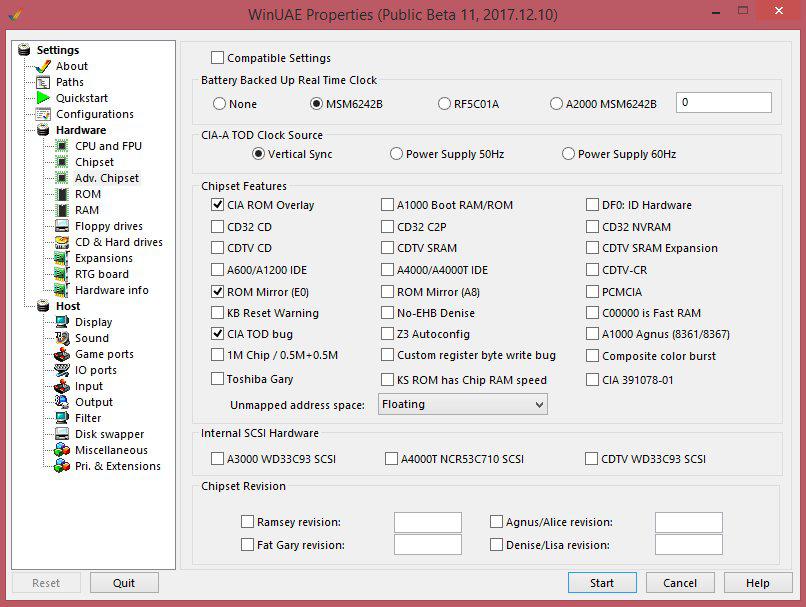Check the Toshiba Gary option

click(217, 379)
